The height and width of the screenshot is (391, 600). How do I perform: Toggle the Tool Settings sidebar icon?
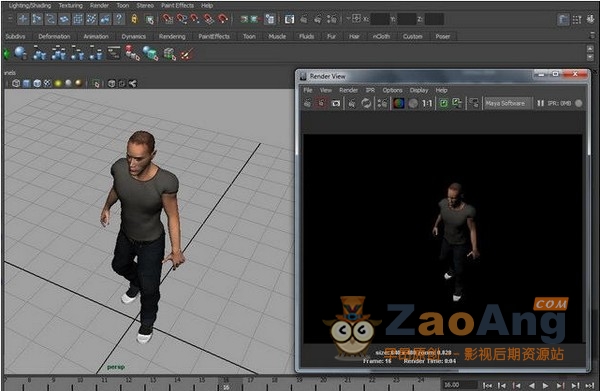pyautogui.click(x=577, y=19)
